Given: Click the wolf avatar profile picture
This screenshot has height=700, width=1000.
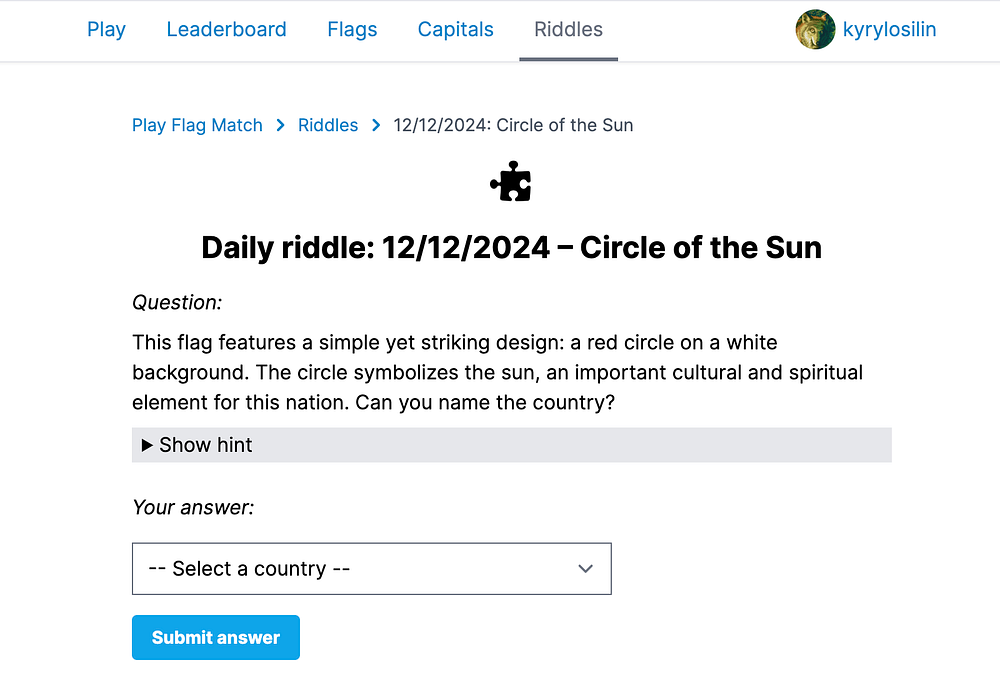Looking at the screenshot, I should (815, 30).
